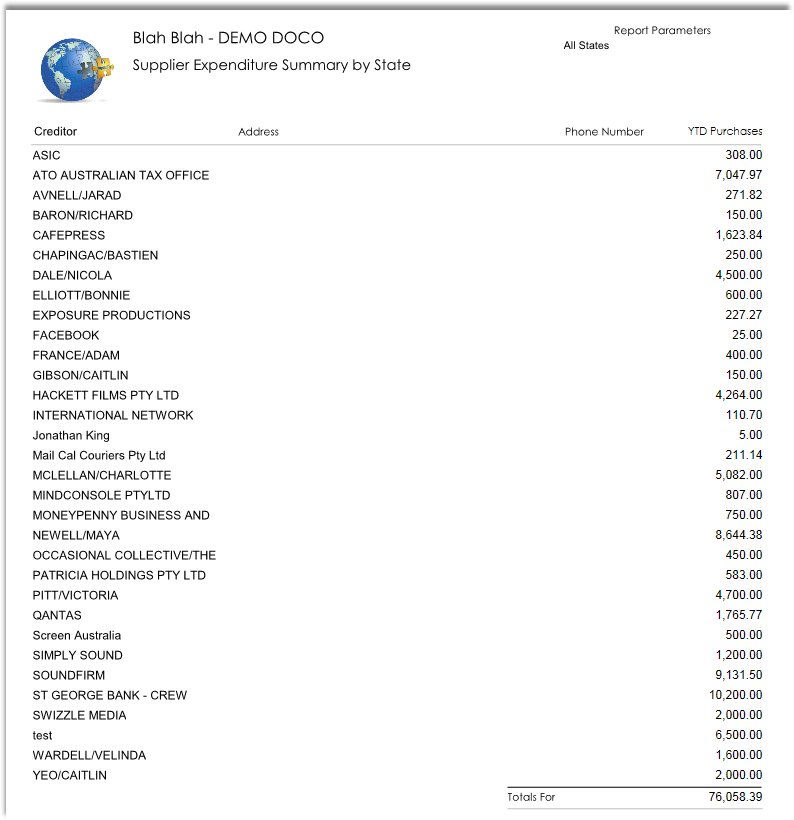Screen dimensions: 794x820
Task: Click the test row amount 6,500.00
Action: click(x=739, y=735)
